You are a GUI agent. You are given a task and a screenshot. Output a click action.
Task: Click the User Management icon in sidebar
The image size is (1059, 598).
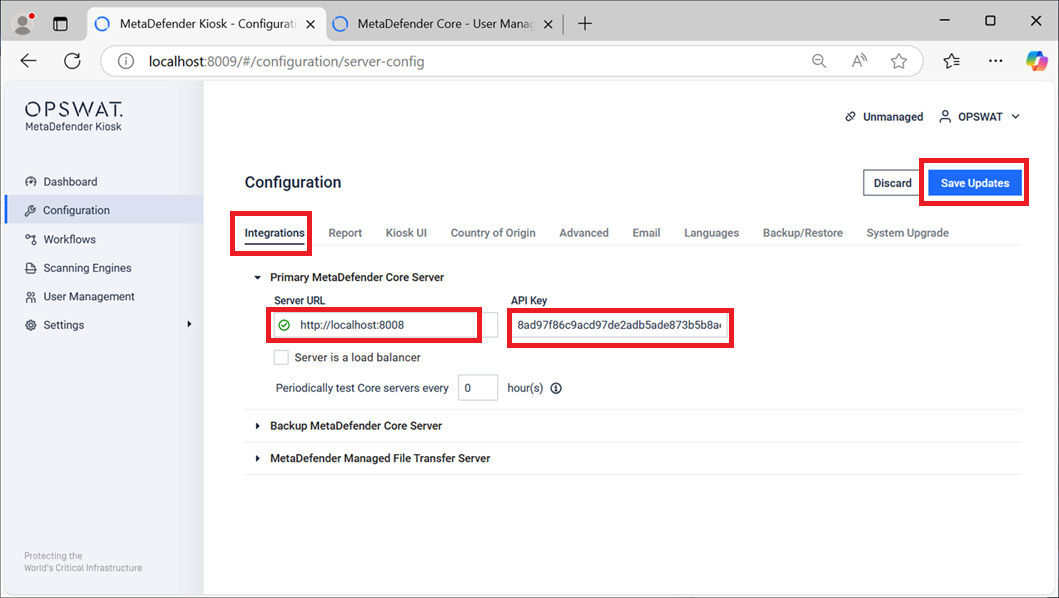31,297
